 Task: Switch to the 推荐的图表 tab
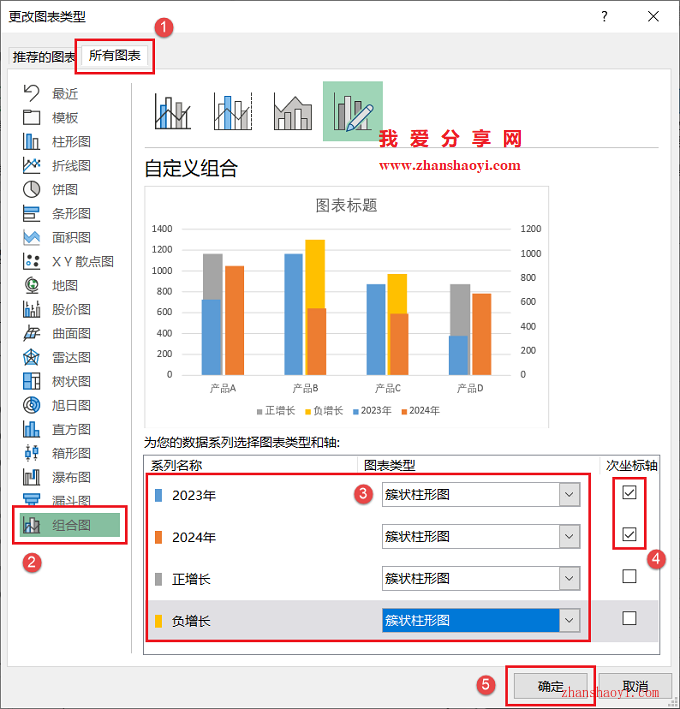[x=43, y=57]
